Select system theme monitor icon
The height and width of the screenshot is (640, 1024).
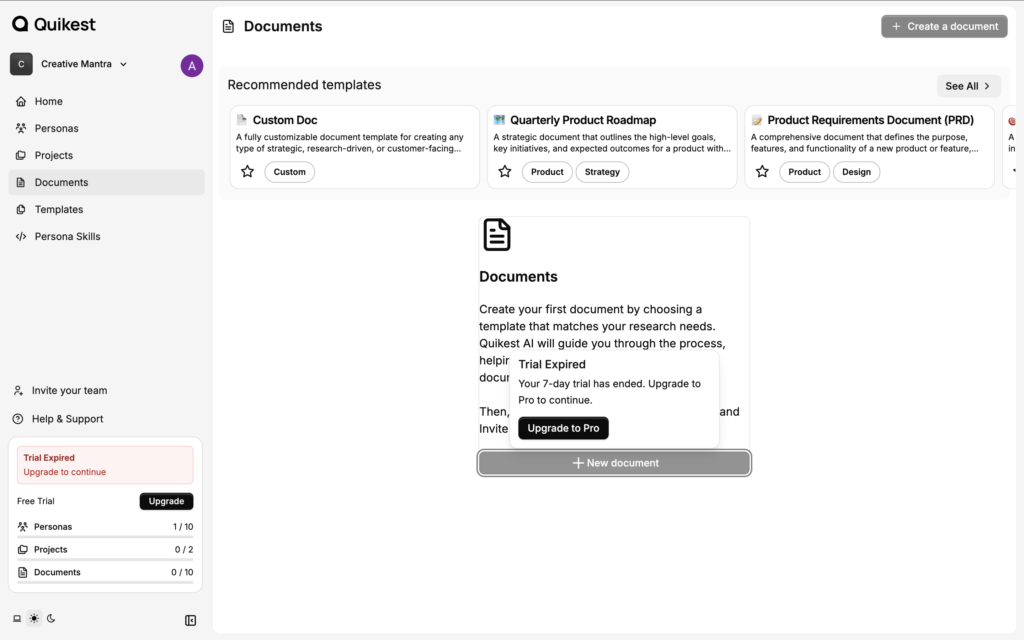17,619
